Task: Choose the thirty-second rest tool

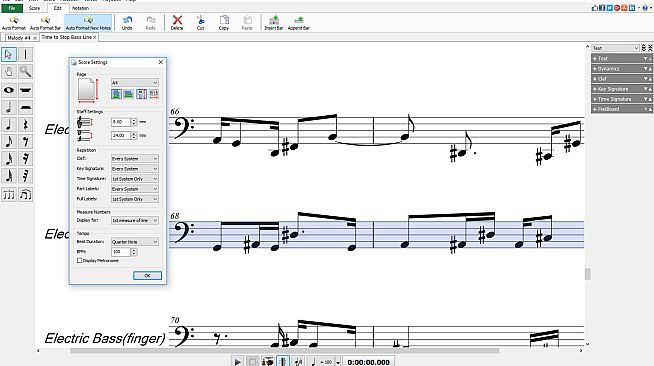Action: point(25,176)
